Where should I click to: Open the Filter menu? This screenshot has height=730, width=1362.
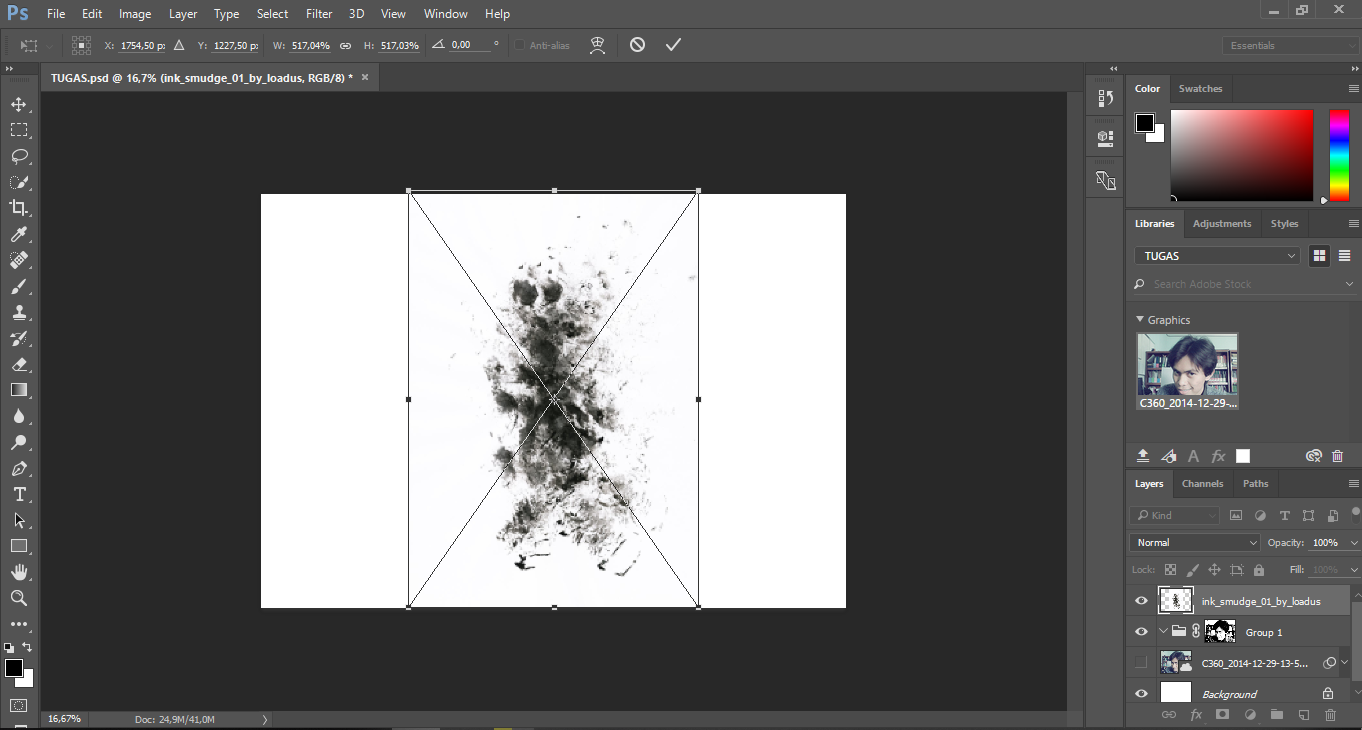[318, 13]
